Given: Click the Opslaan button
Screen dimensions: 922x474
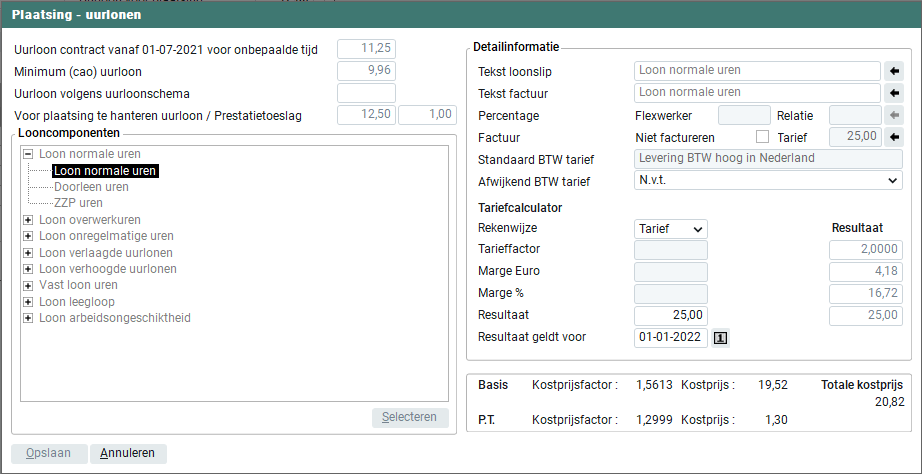Looking at the screenshot, I should point(48,453).
